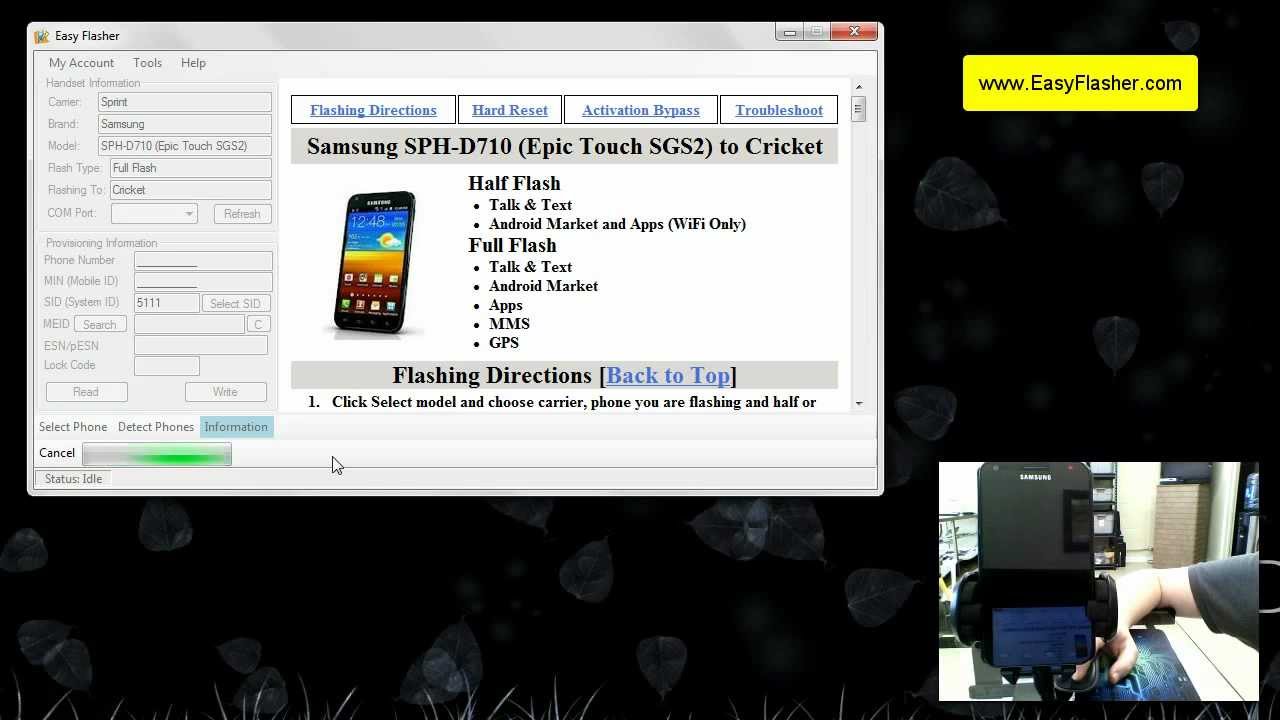Click the Write button

225,392
